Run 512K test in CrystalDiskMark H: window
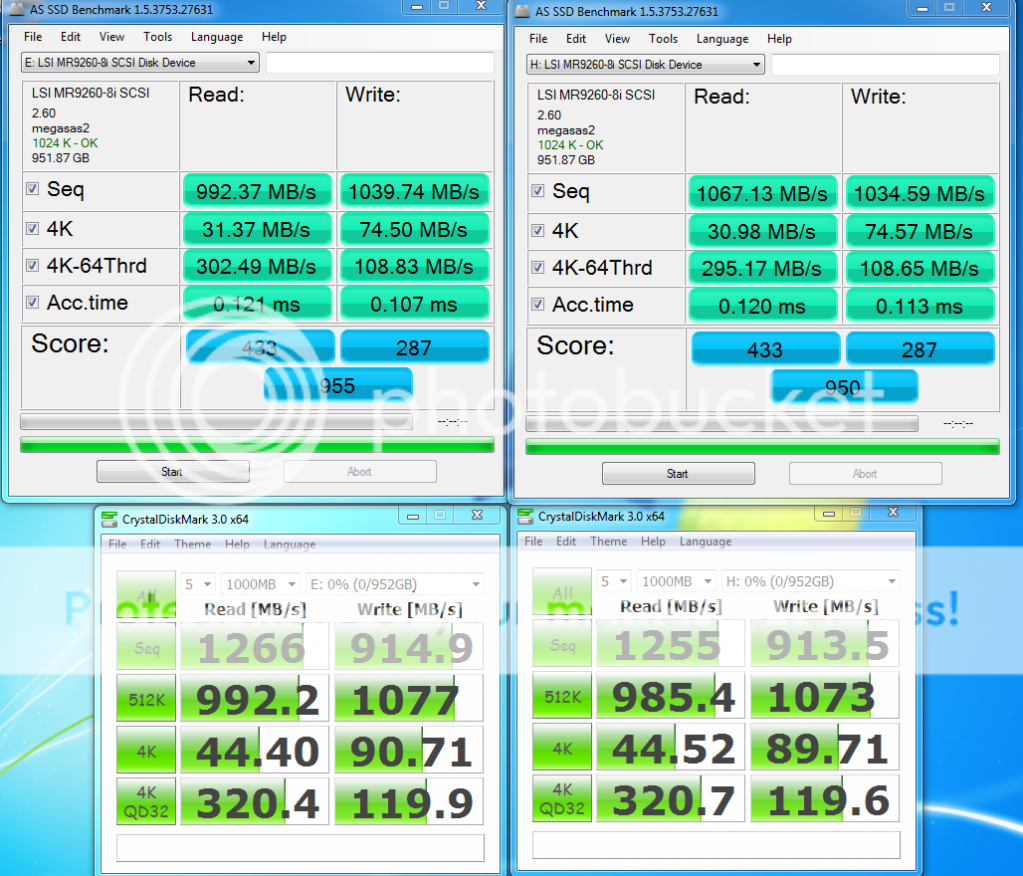 tap(562, 696)
